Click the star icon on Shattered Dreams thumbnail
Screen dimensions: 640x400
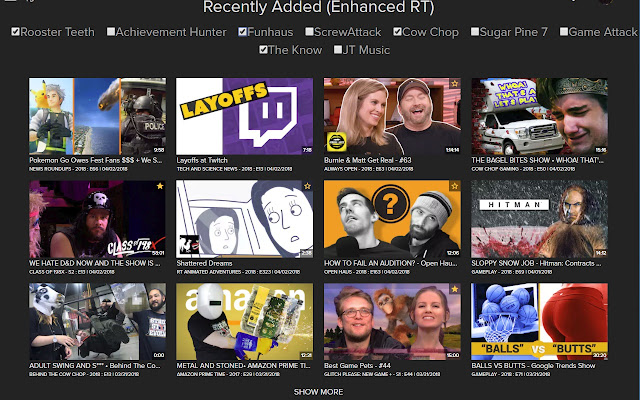307,186
